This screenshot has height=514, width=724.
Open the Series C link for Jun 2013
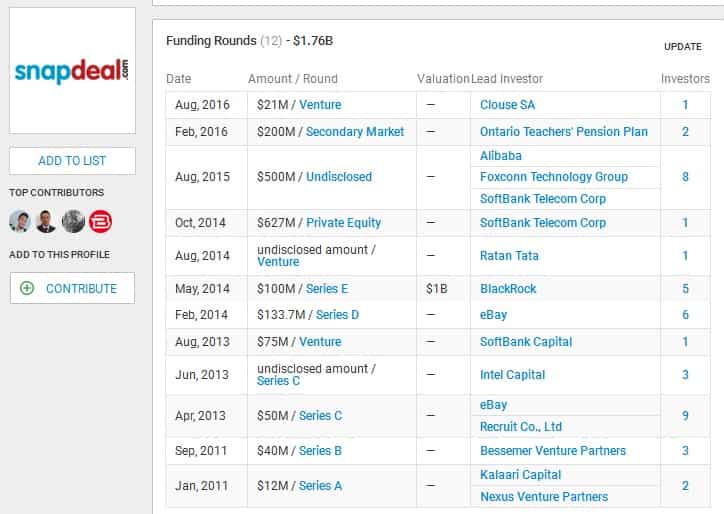coord(278,381)
